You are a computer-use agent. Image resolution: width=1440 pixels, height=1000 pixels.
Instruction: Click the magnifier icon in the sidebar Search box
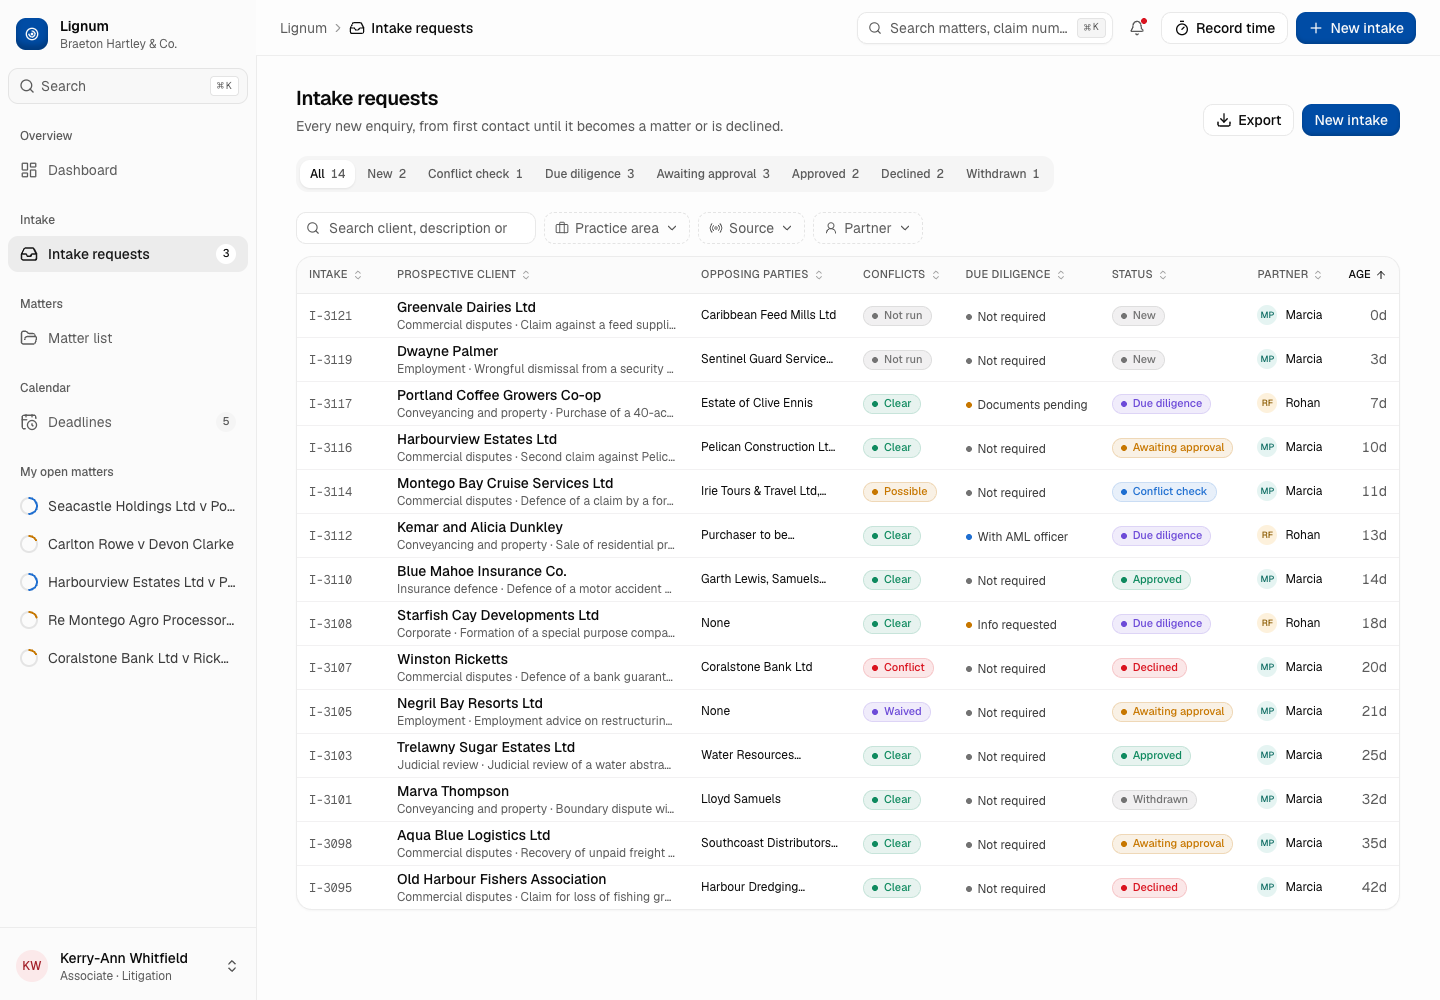(x=27, y=86)
